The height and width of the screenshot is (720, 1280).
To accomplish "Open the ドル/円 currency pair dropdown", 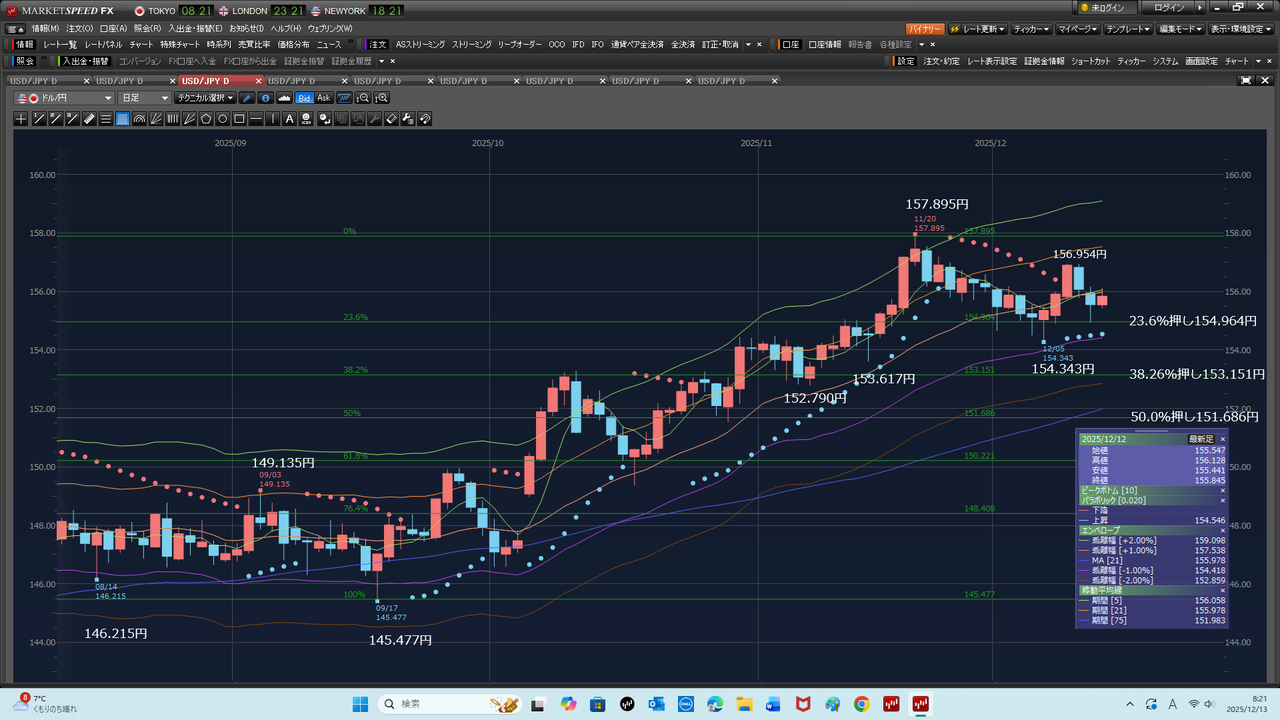I will click(65, 98).
